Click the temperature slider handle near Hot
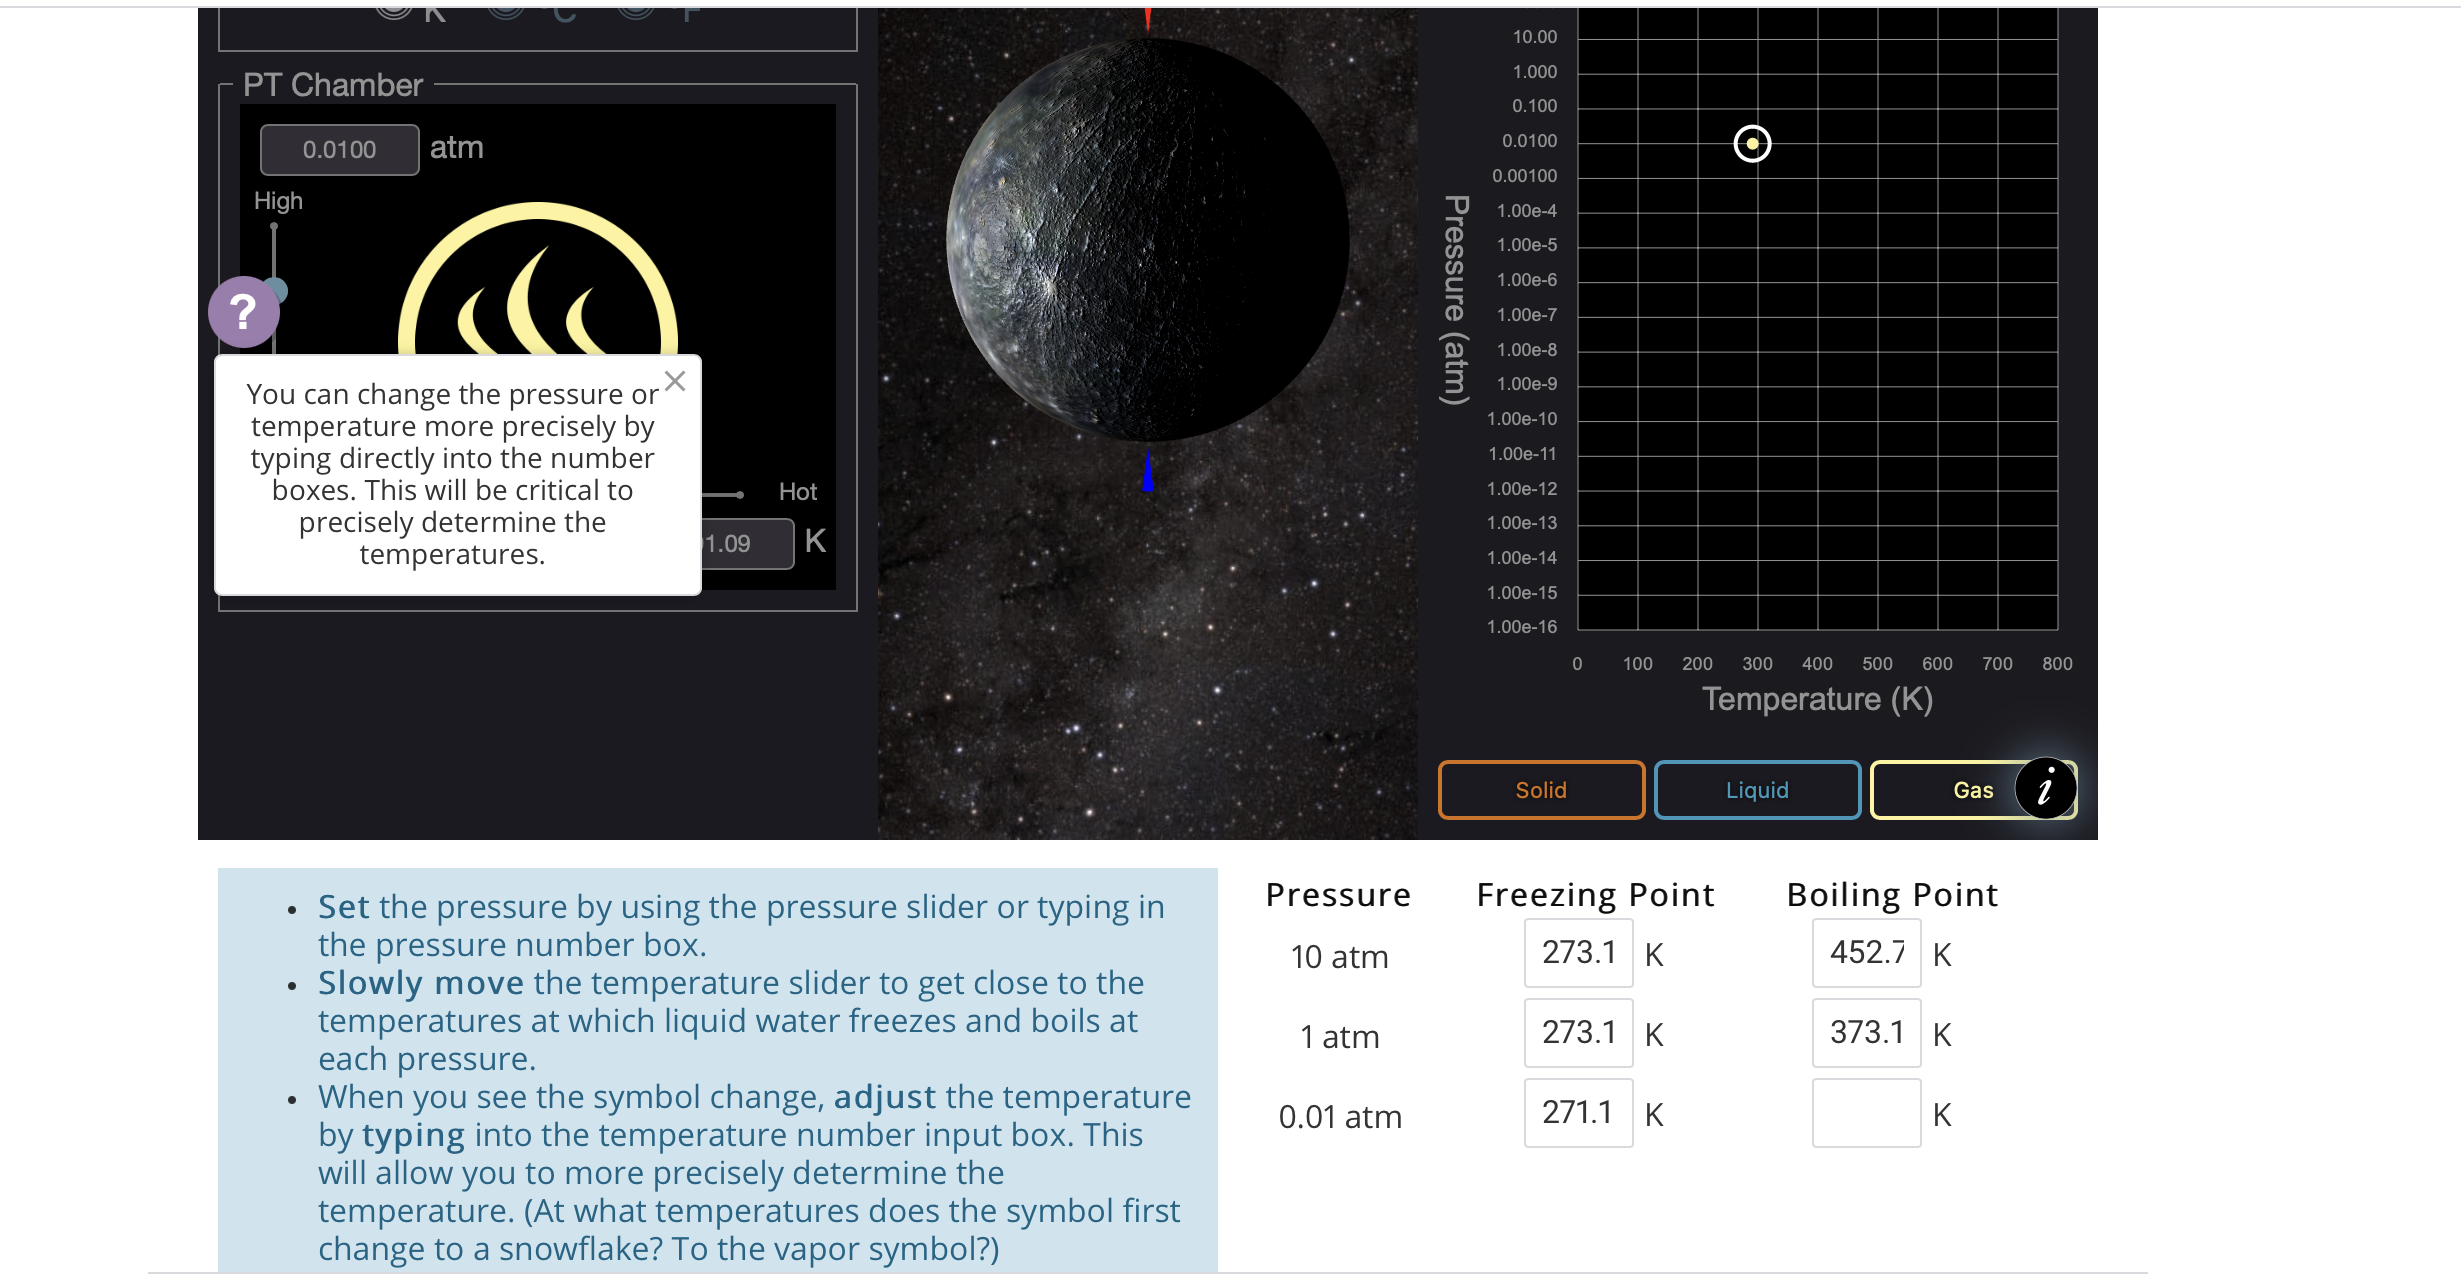The height and width of the screenshot is (1276, 2461). click(x=740, y=493)
